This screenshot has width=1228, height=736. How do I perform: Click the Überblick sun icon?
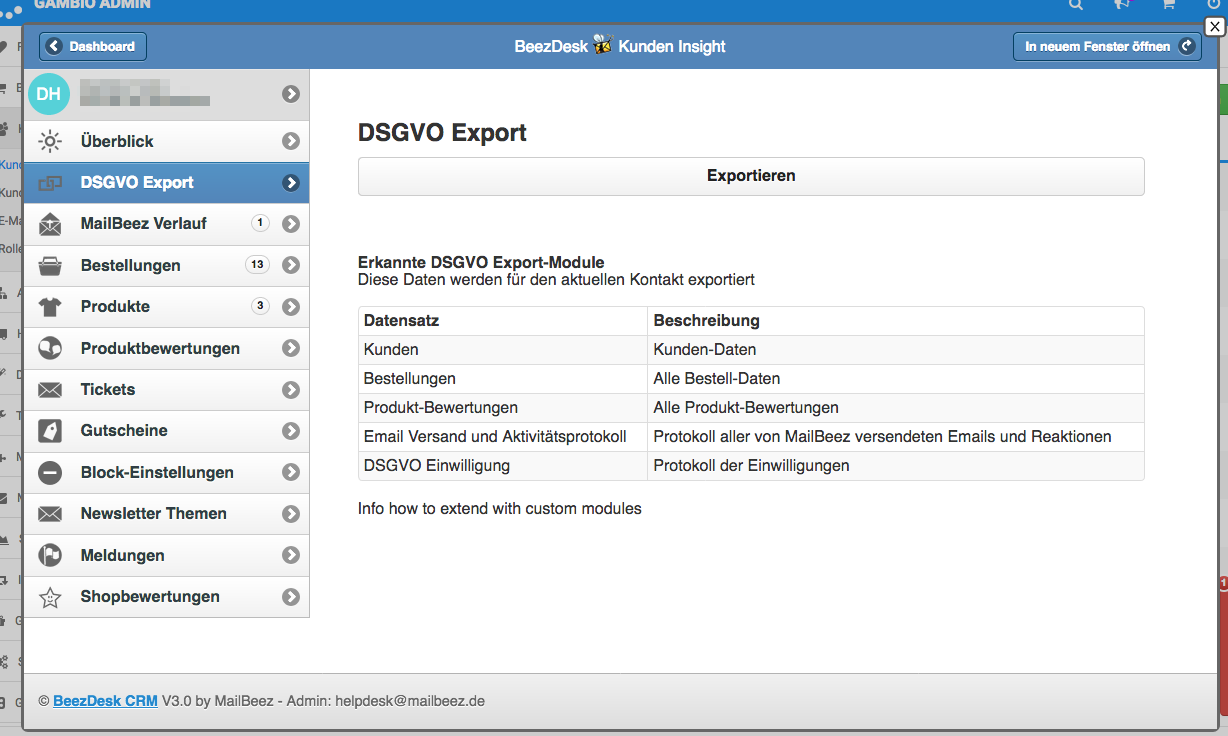[x=50, y=141]
